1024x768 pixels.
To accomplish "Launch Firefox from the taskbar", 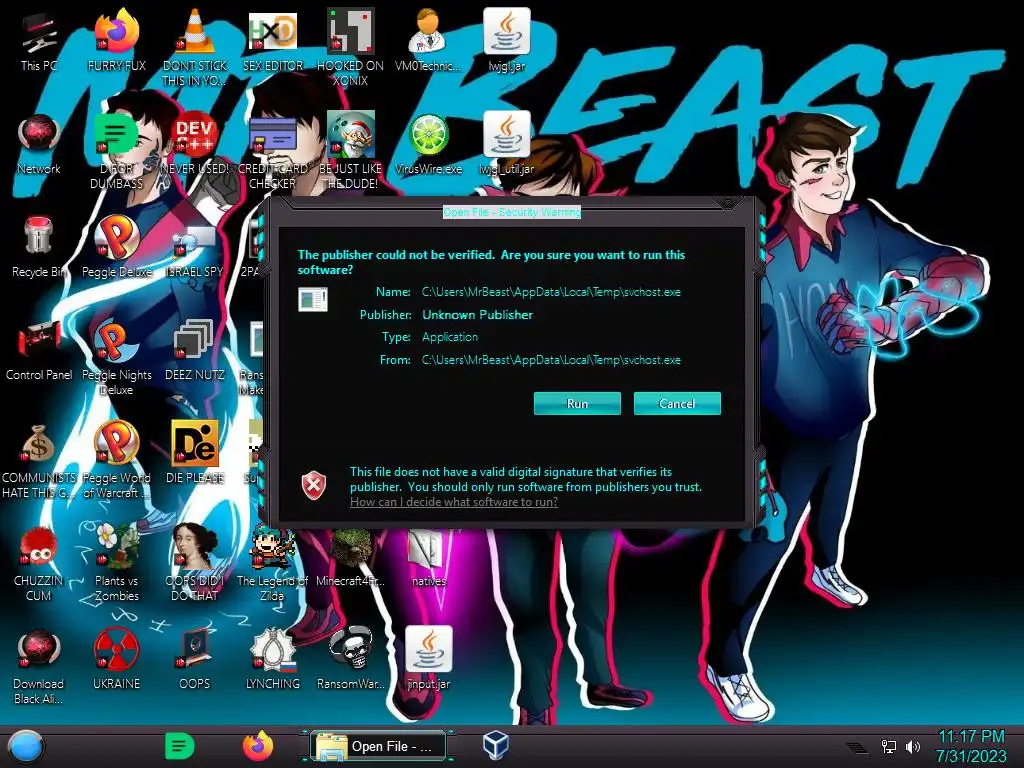I will 259,746.
